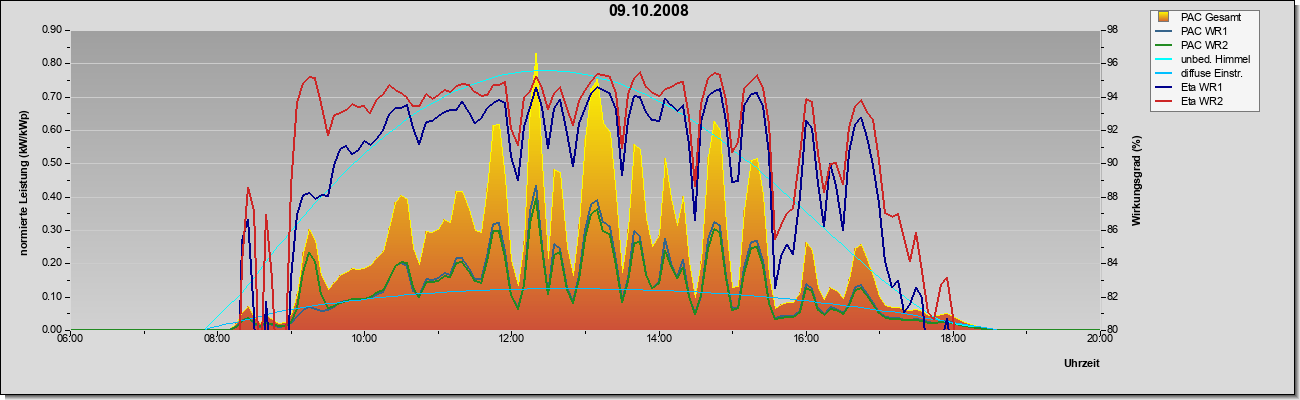Click the chart title 09.10.2008
Image resolution: width=1300 pixels, height=400 pixels.
648,11
